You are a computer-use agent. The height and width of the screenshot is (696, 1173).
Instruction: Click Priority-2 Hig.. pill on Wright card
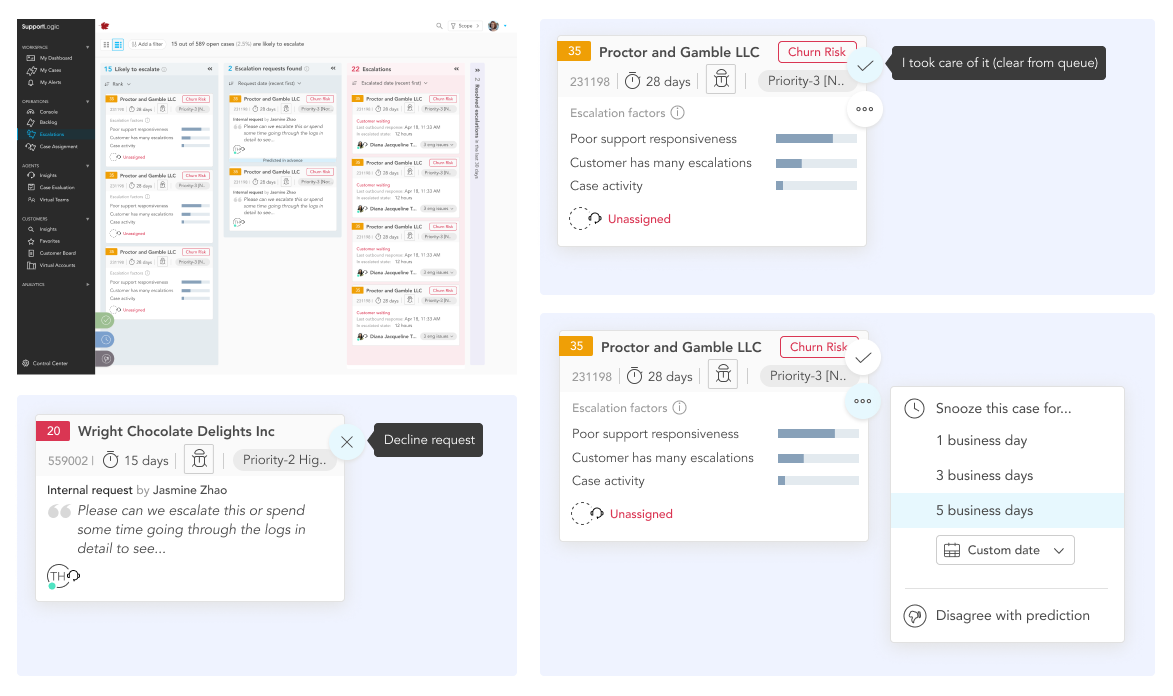coord(284,460)
